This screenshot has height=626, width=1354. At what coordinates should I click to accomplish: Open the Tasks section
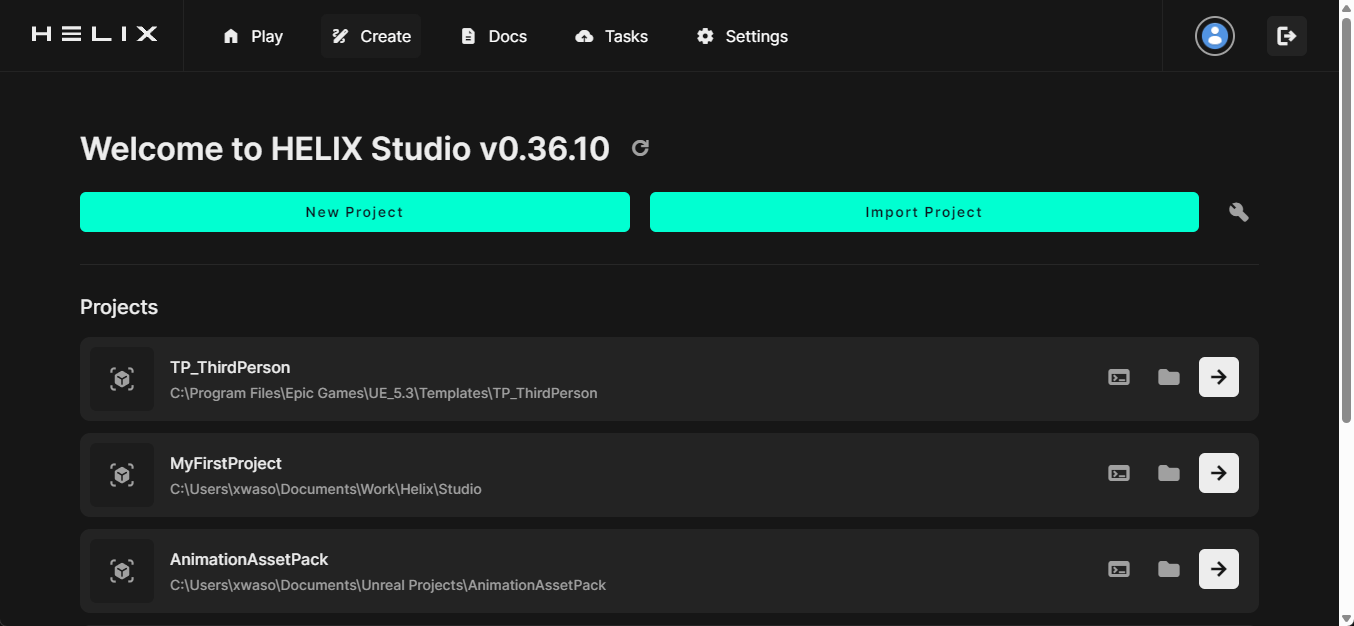612,36
